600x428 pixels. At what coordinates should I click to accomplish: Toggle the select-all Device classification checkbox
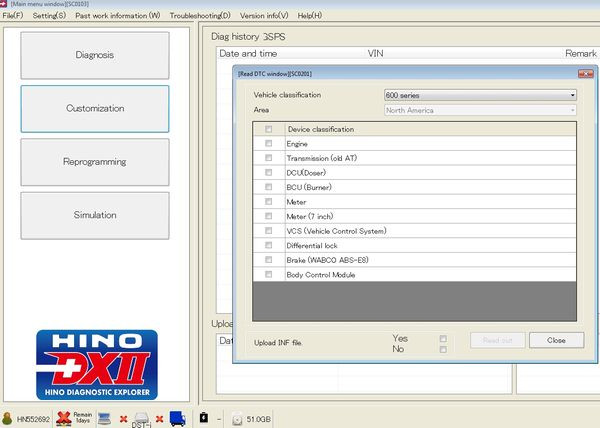click(268, 129)
